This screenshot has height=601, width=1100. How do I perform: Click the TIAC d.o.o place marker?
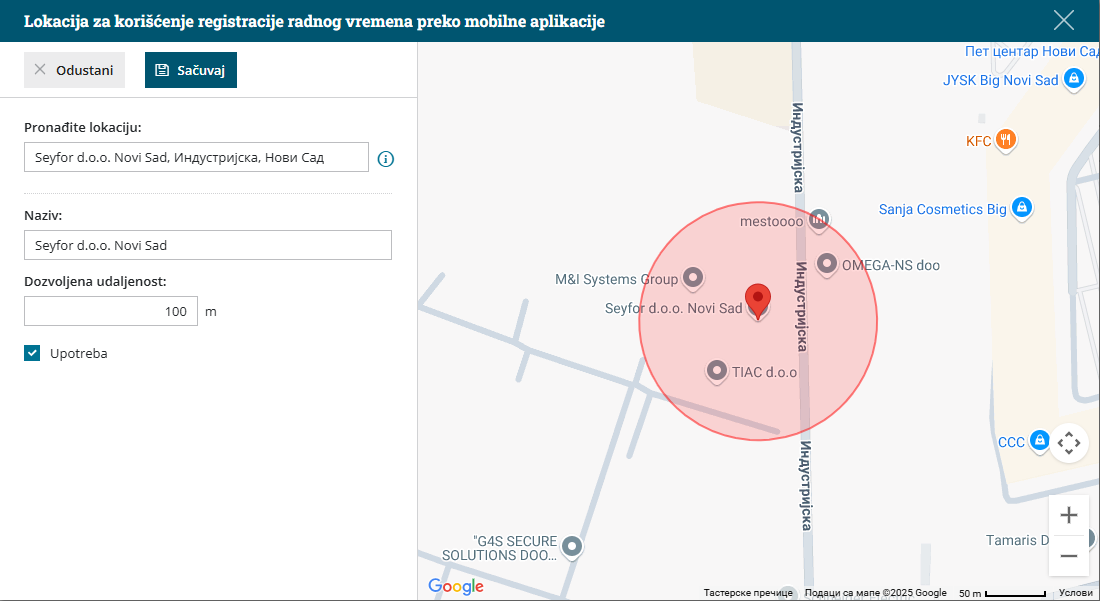pos(716,370)
